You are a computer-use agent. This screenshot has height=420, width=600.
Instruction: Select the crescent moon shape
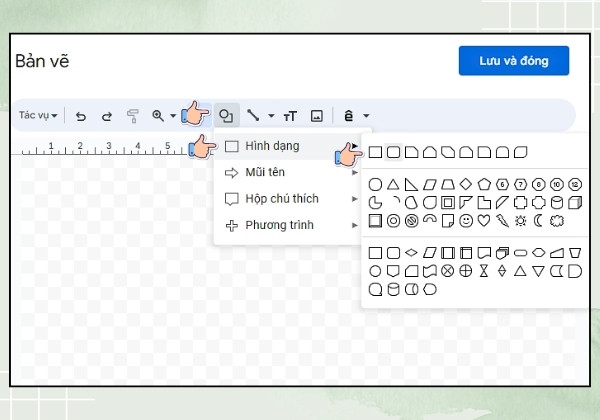click(x=538, y=221)
